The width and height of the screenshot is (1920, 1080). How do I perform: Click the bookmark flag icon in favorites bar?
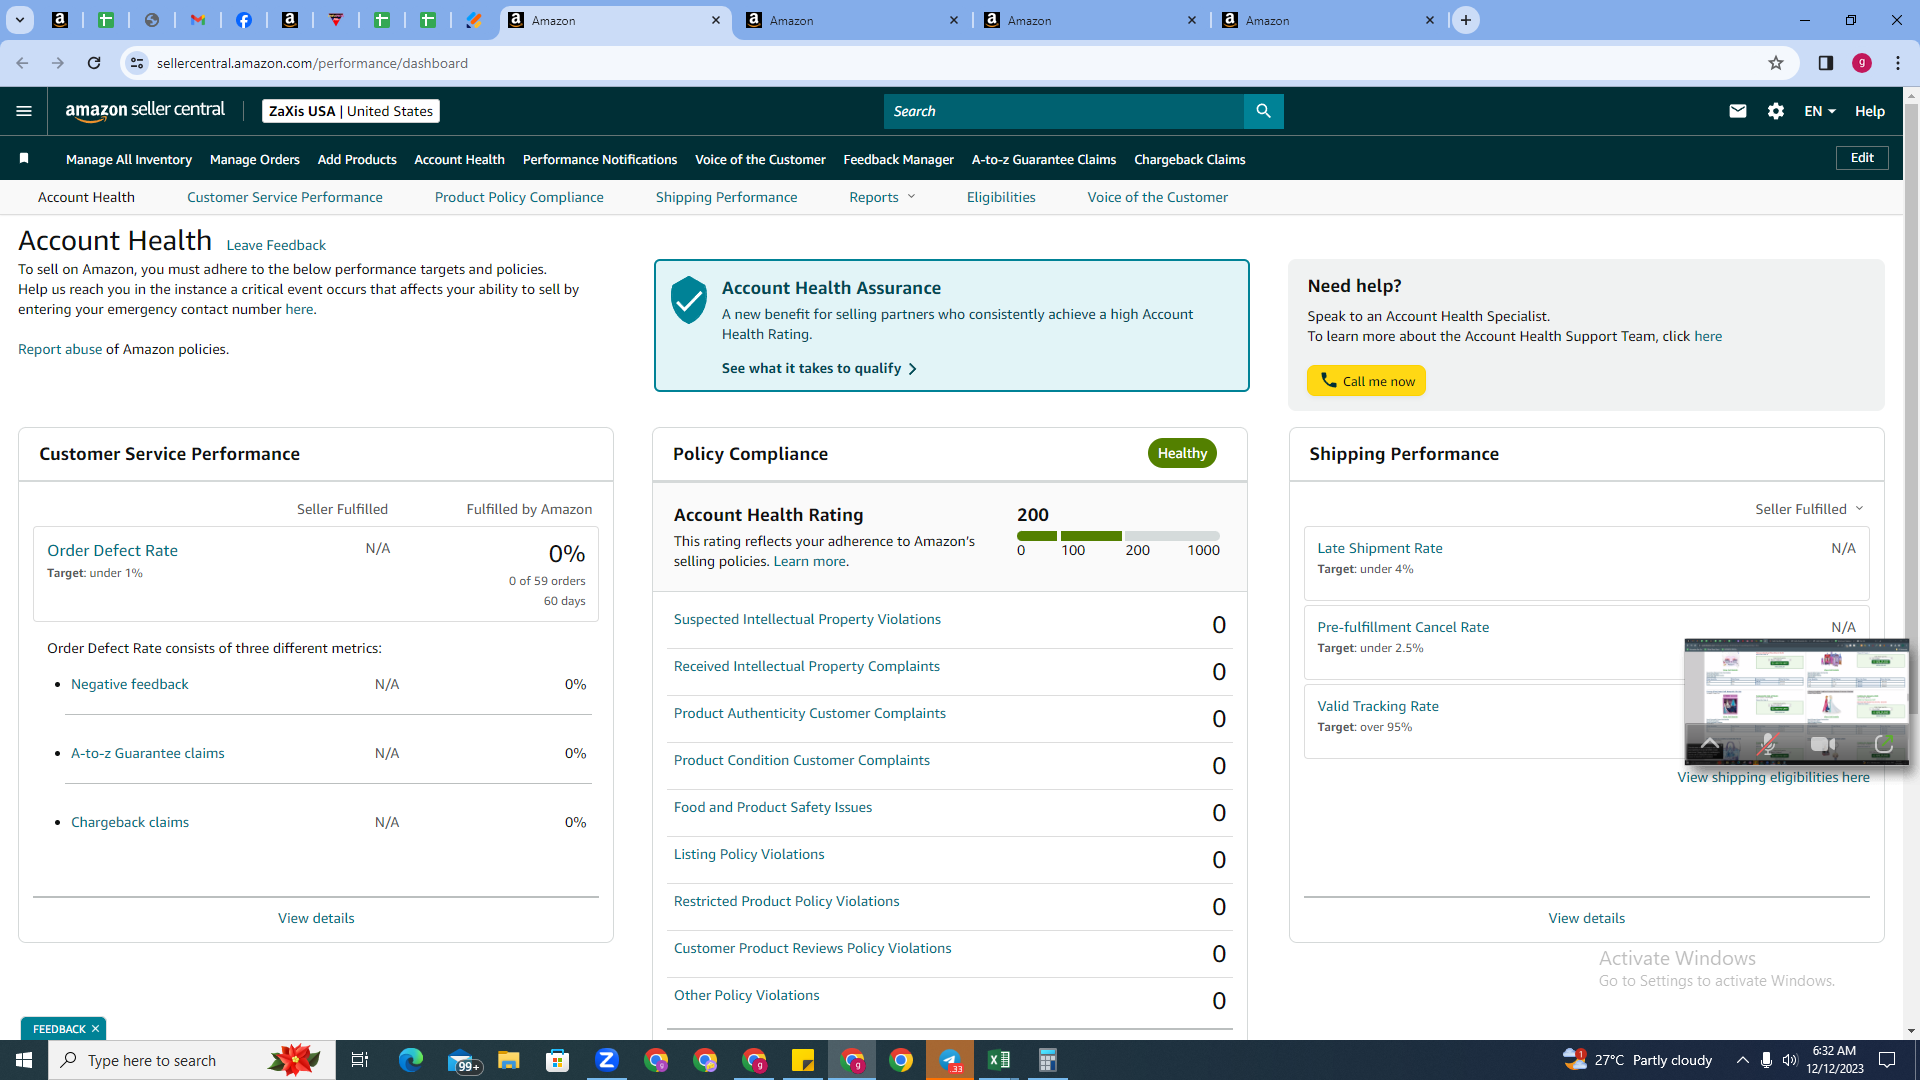click(x=24, y=159)
